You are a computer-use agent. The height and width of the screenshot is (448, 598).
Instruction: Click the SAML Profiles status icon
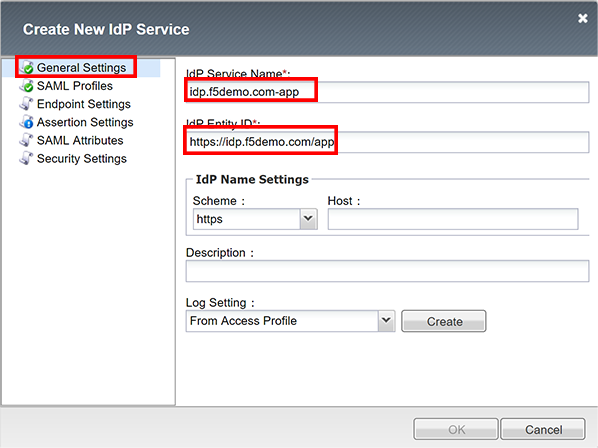[x=27, y=86]
